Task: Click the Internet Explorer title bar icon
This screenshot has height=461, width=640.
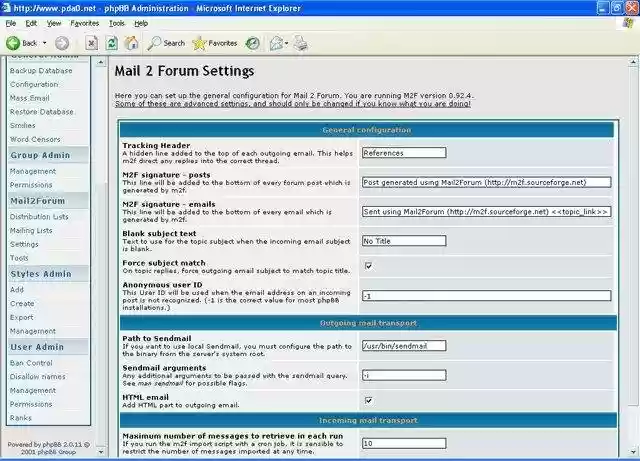Action: point(6,7)
